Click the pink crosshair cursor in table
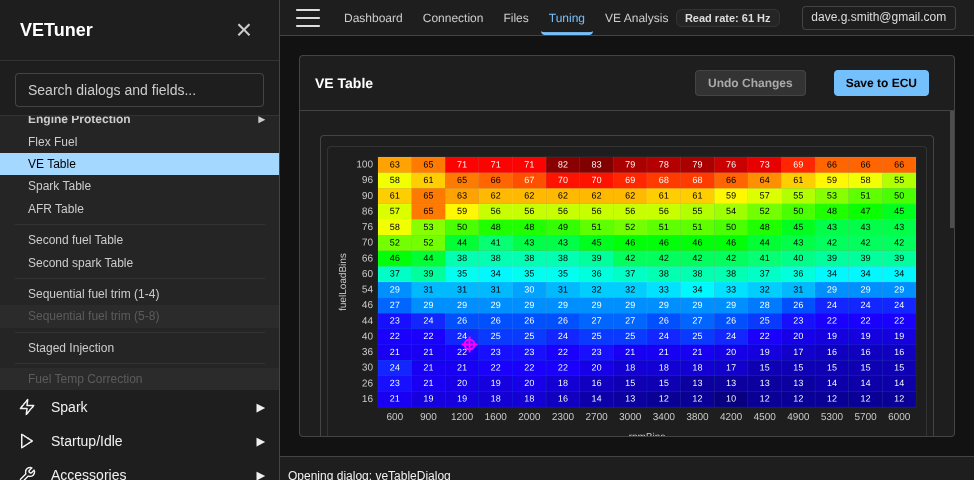Image resolution: width=974 pixels, height=480 pixels. [469, 344]
